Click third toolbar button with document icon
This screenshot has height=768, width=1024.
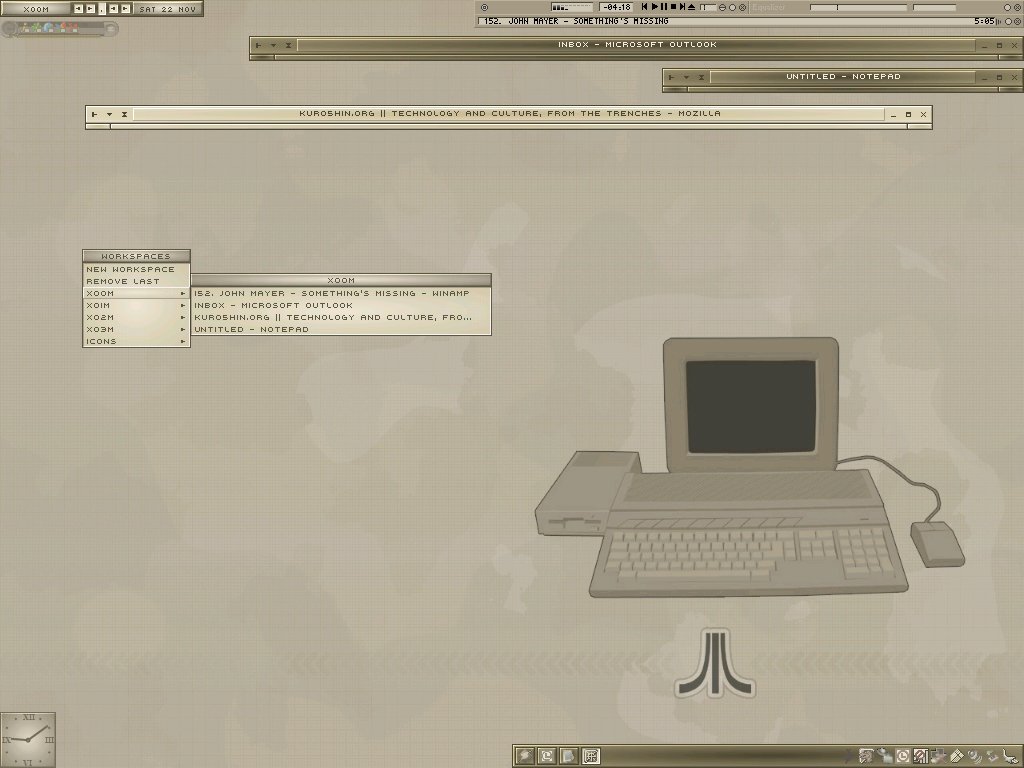point(569,756)
